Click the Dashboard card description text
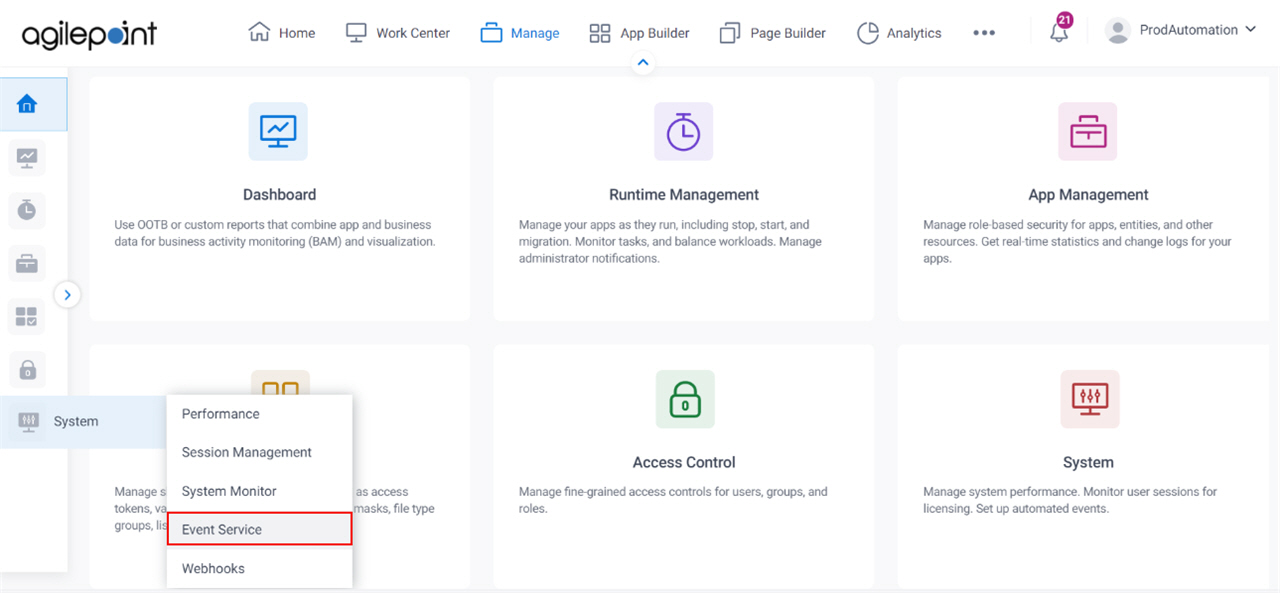The image size is (1280, 593). pyautogui.click(x=275, y=233)
